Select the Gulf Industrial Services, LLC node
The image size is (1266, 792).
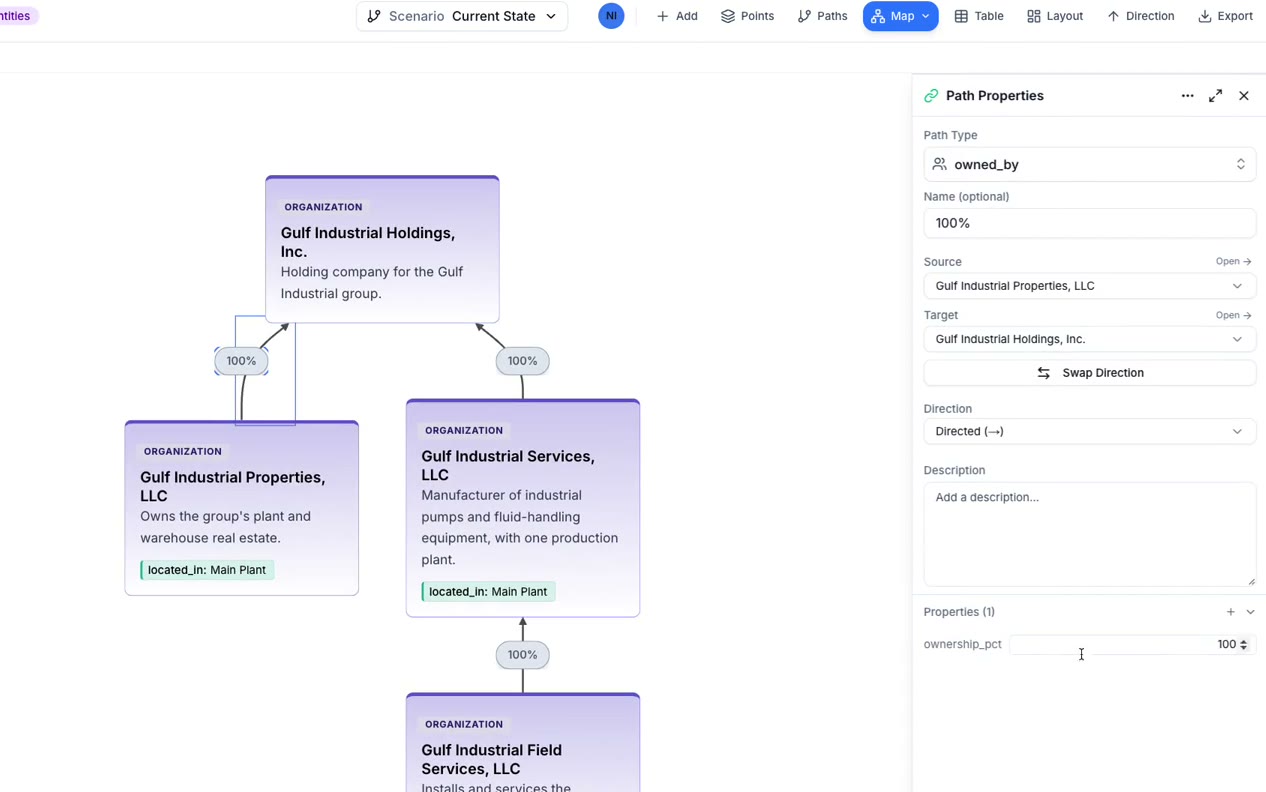523,508
